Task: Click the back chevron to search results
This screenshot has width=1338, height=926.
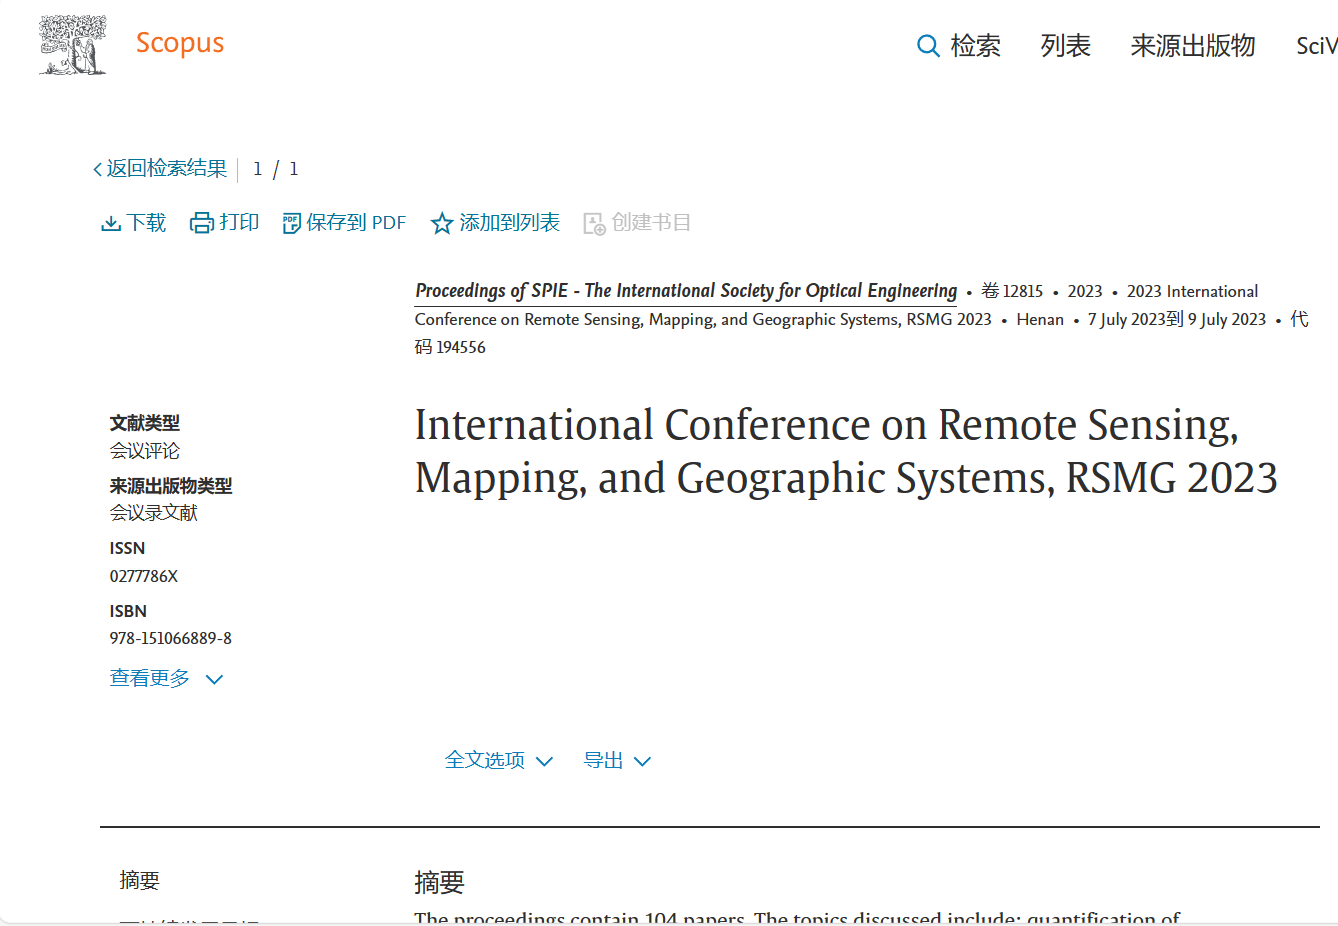Action: point(97,169)
